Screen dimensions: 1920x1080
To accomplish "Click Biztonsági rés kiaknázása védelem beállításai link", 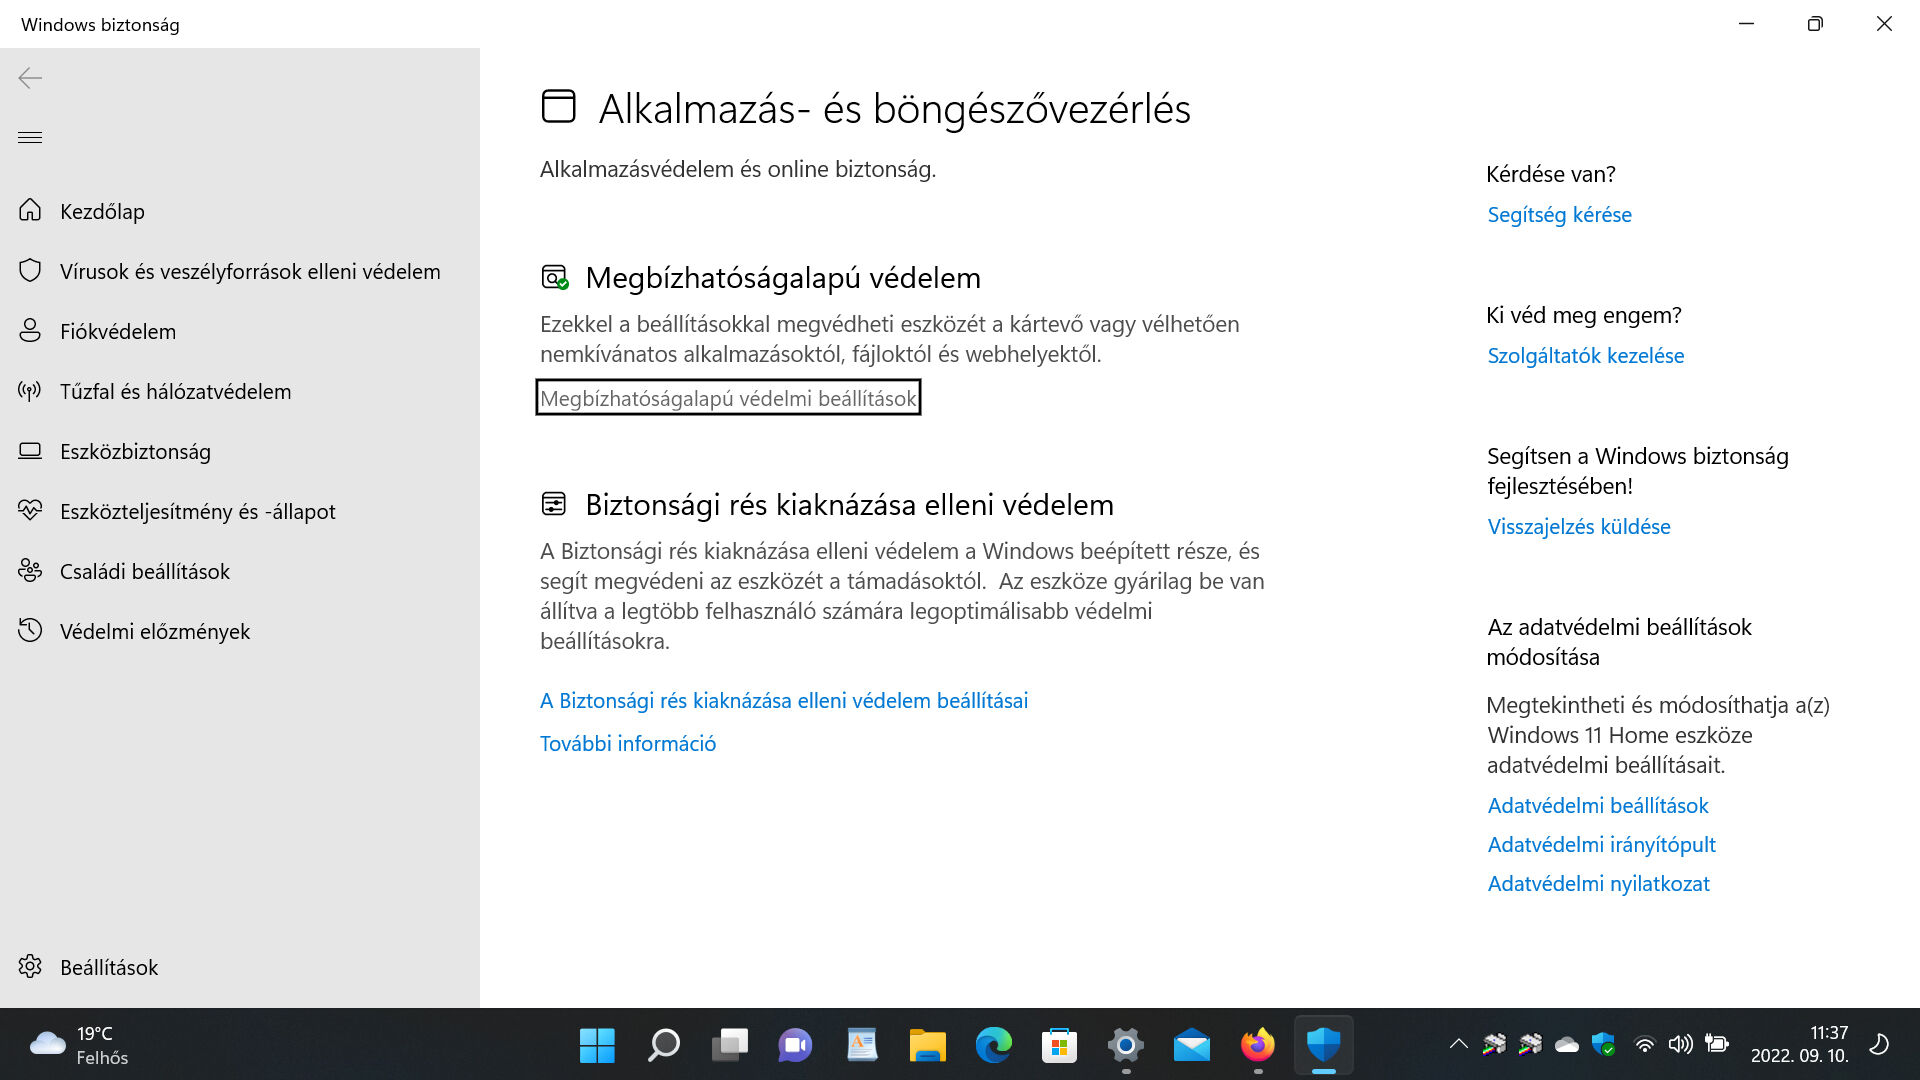I will tap(783, 700).
